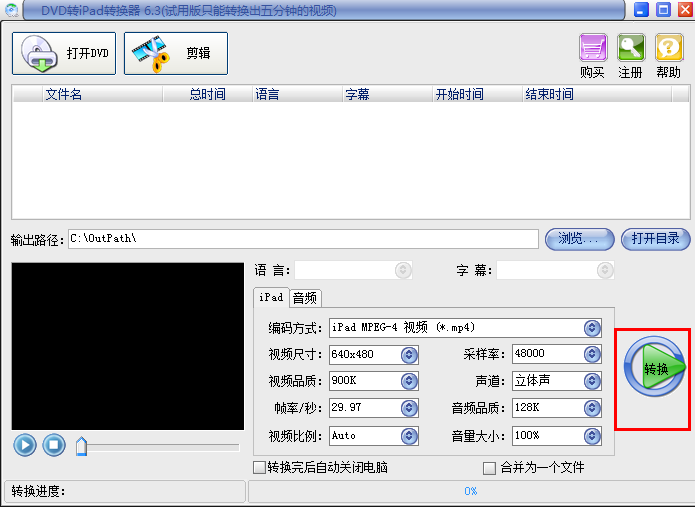Image resolution: width=695 pixels, height=507 pixels.
Task: Click the 字幕 column header
Action: tap(387, 94)
